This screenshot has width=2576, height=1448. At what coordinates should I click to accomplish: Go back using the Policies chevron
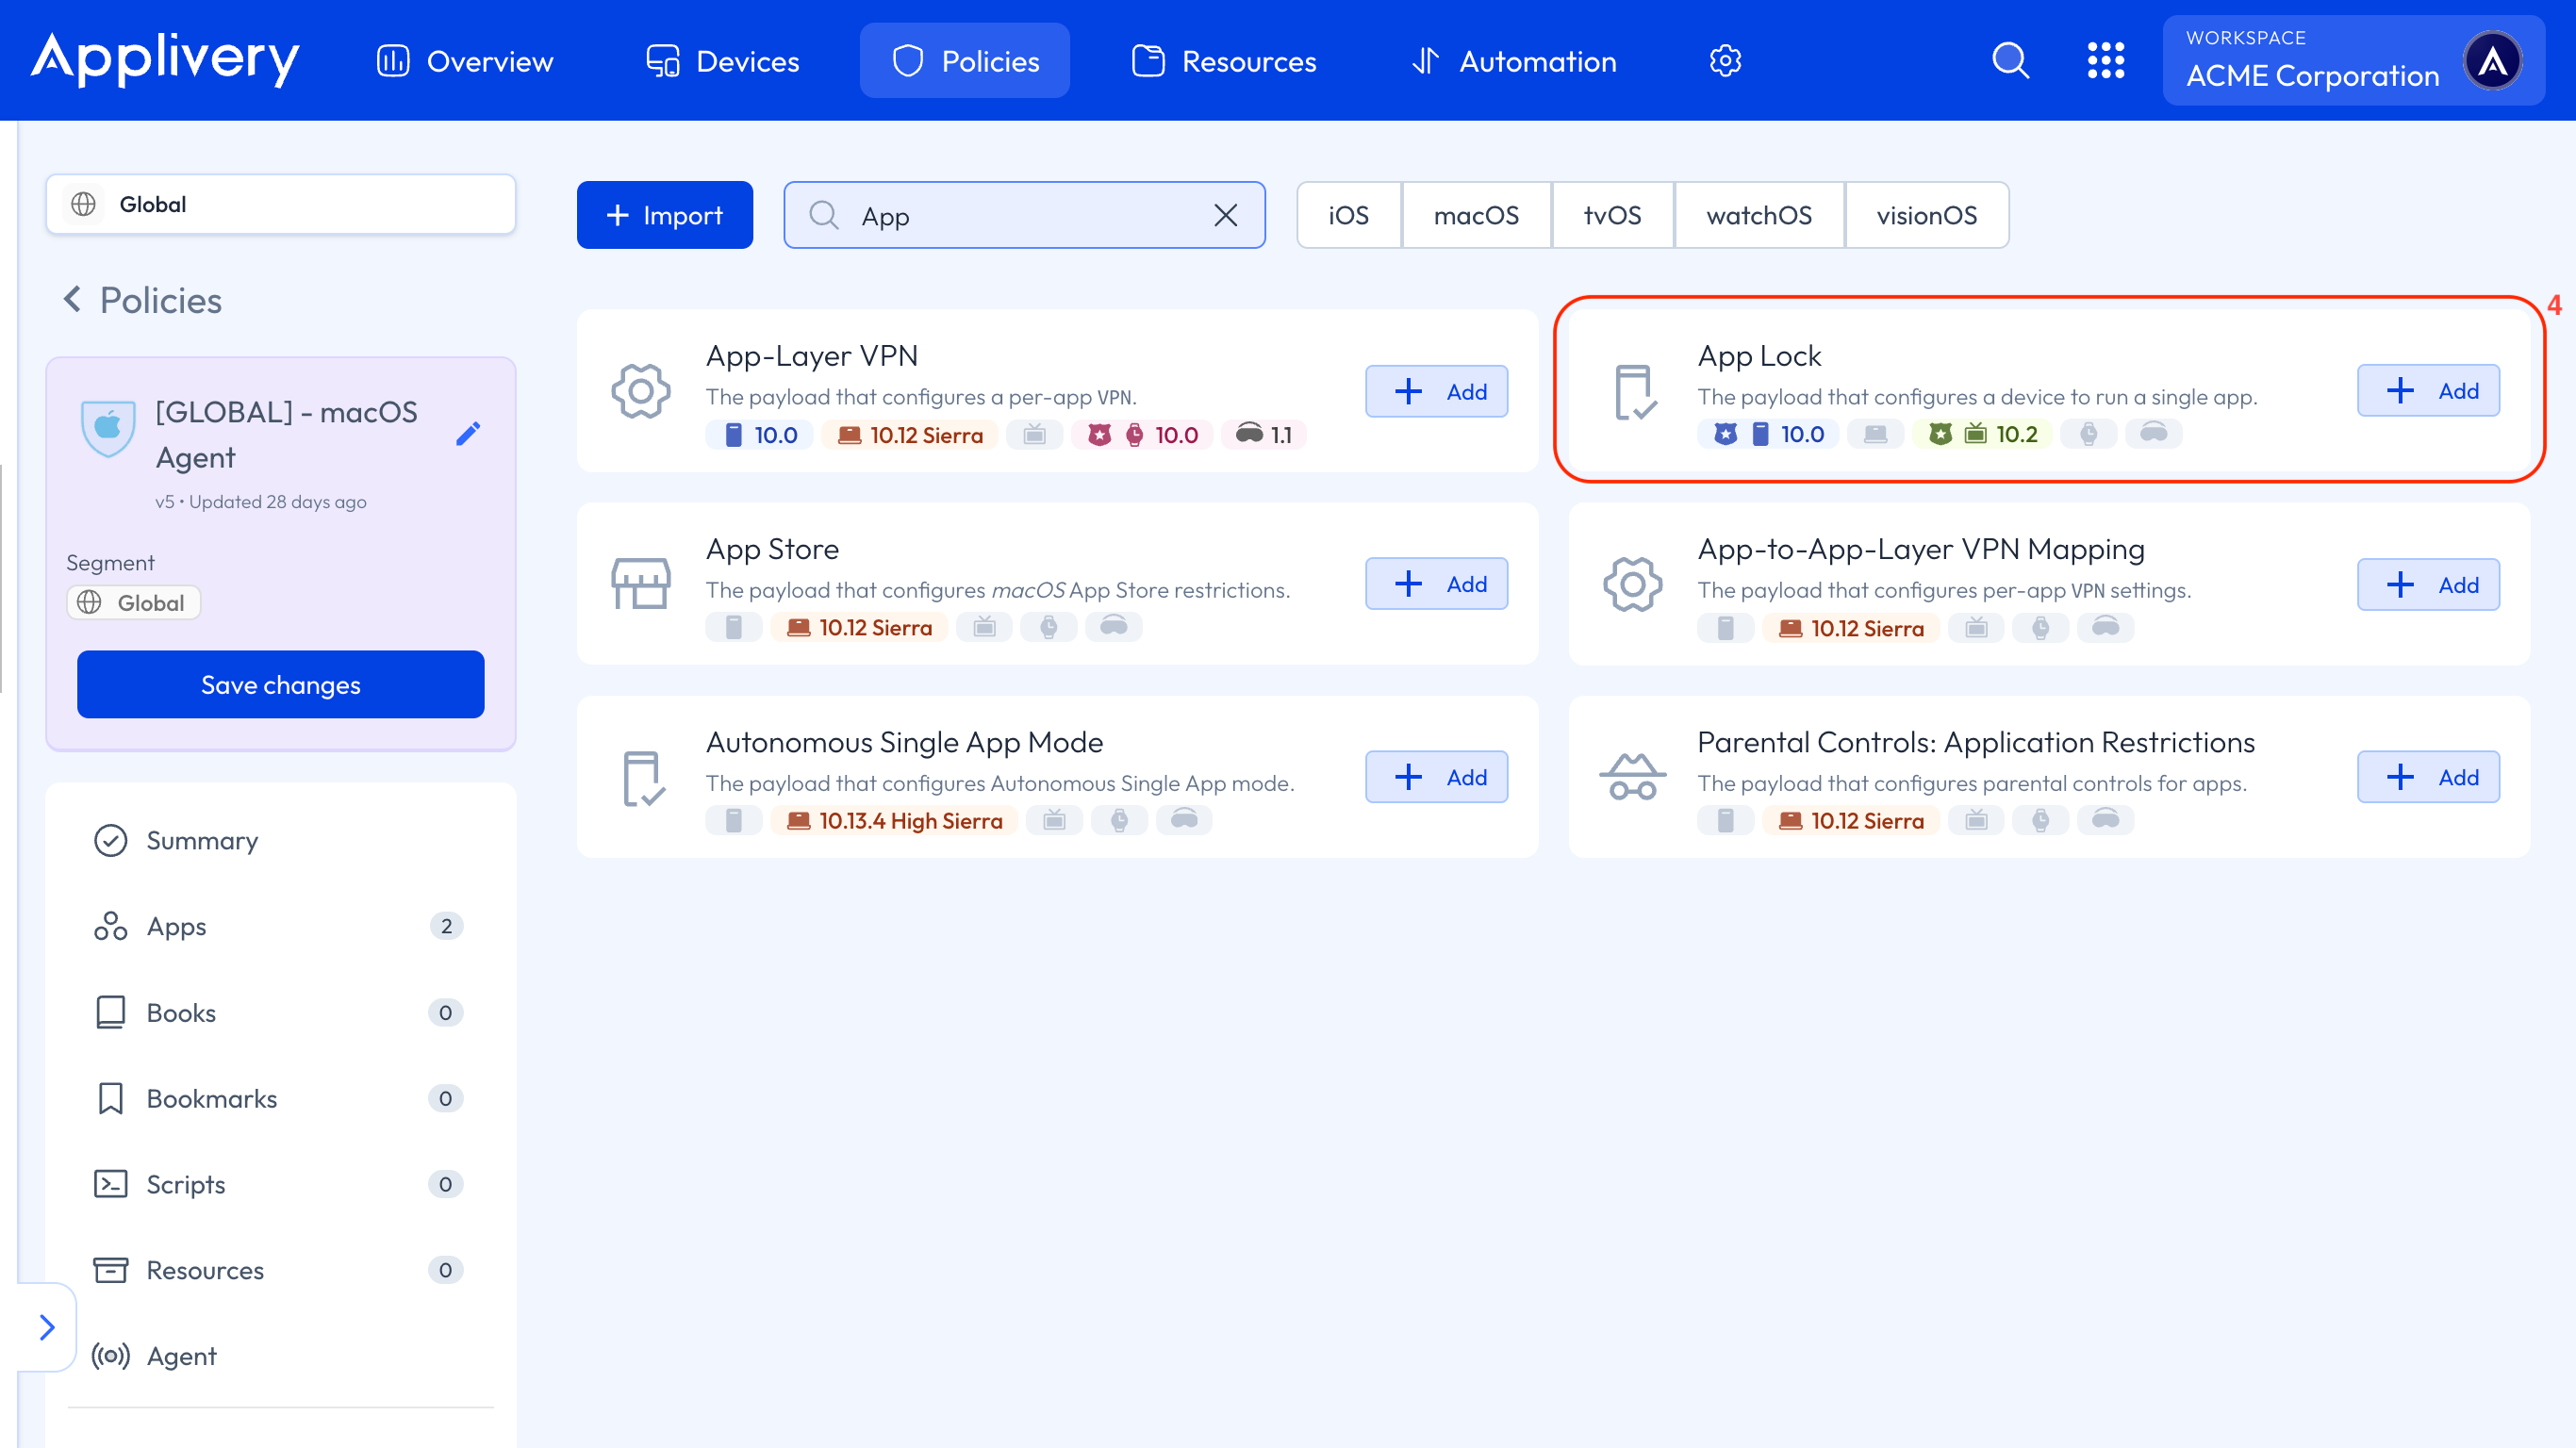click(72, 299)
